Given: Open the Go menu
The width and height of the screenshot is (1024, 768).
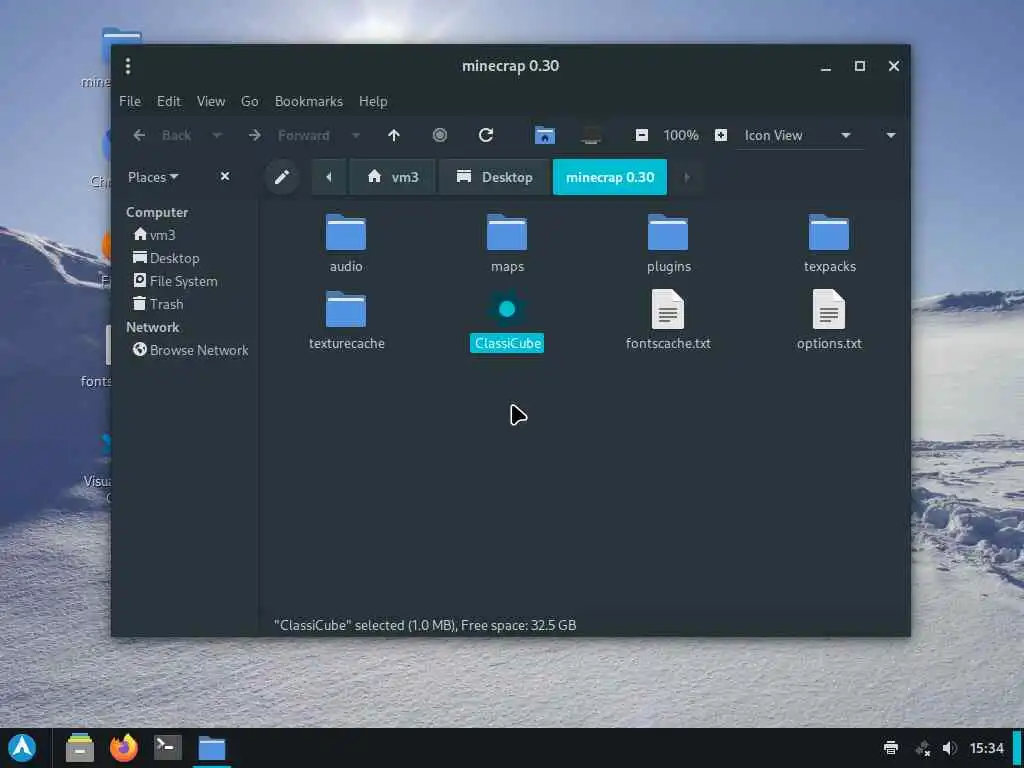Looking at the screenshot, I should [x=249, y=101].
